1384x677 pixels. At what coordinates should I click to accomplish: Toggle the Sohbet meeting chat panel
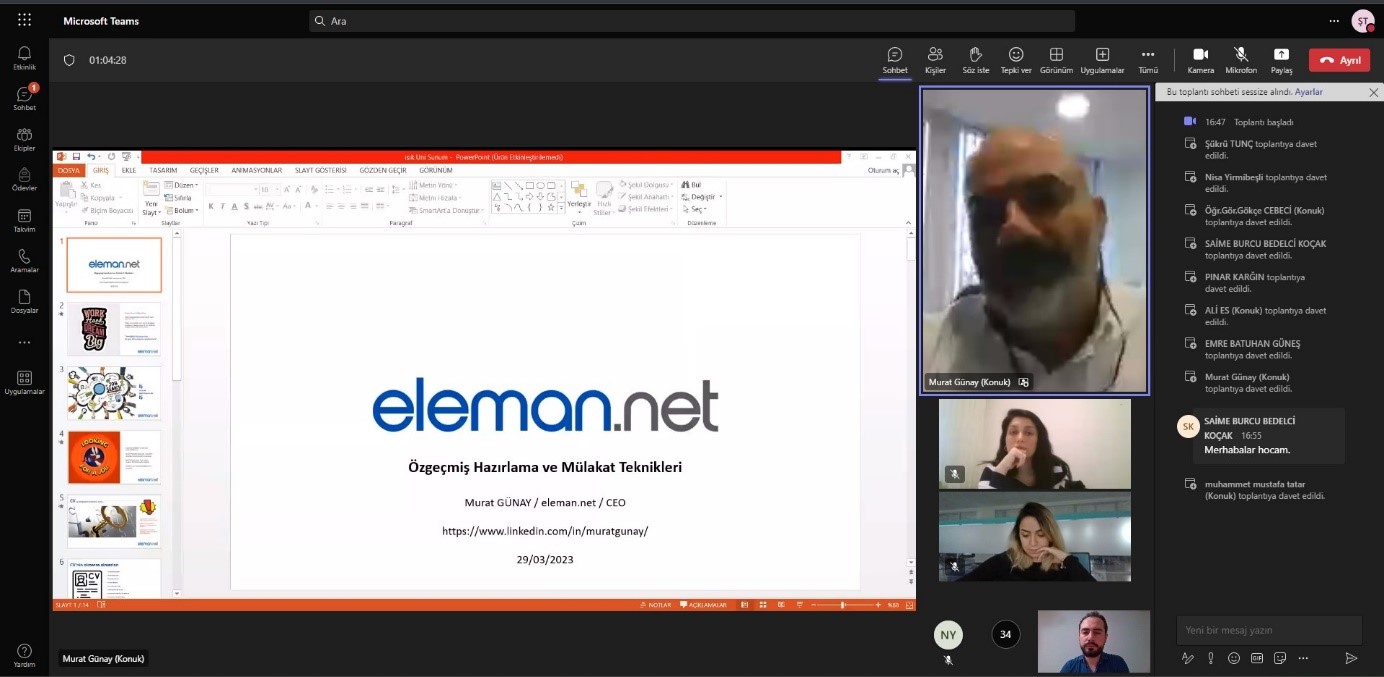click(895, 60)
